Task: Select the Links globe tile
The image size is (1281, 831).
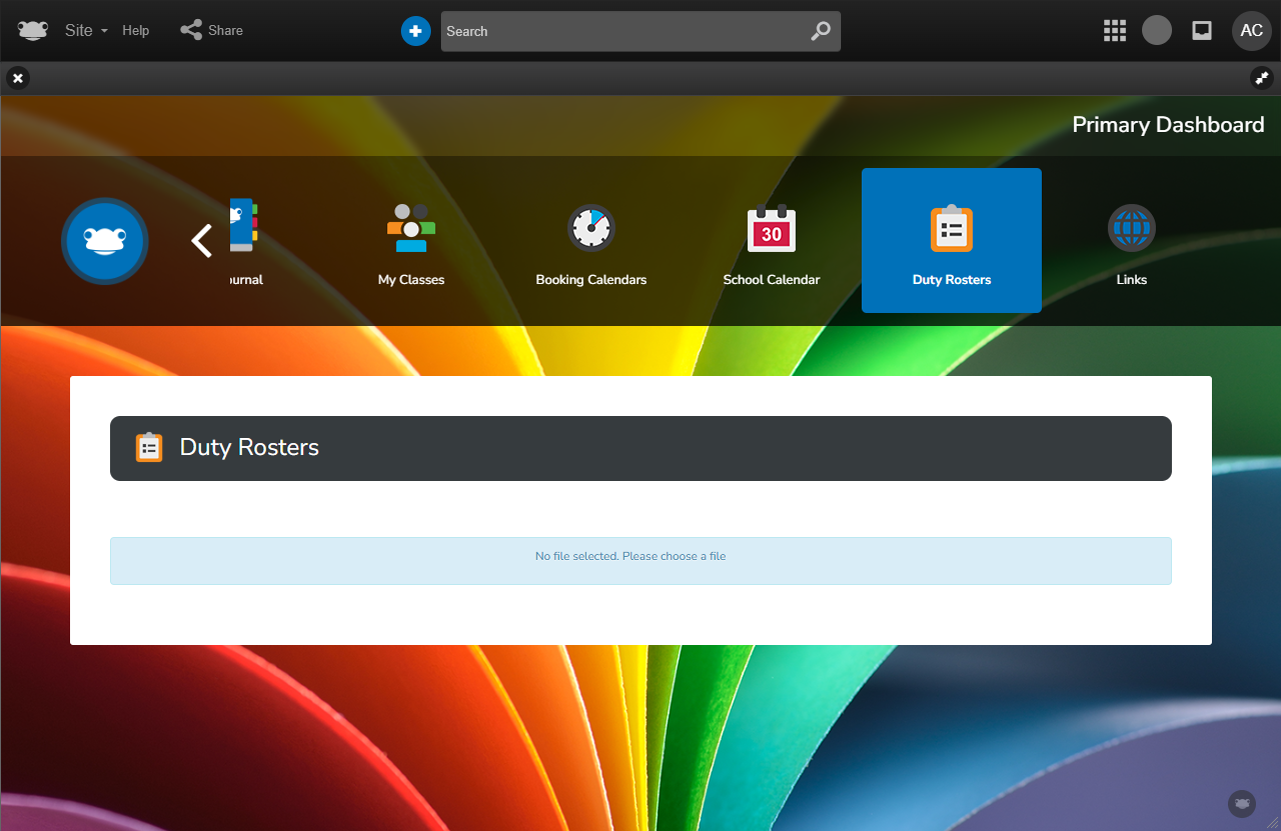Action: pos(1131,242)
